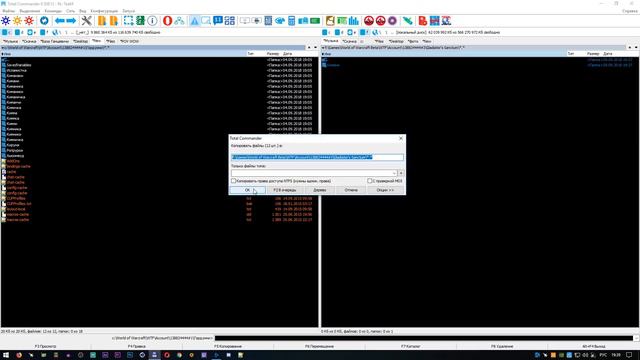Open the file type filter combo dropdown

[x=394, y=173]
